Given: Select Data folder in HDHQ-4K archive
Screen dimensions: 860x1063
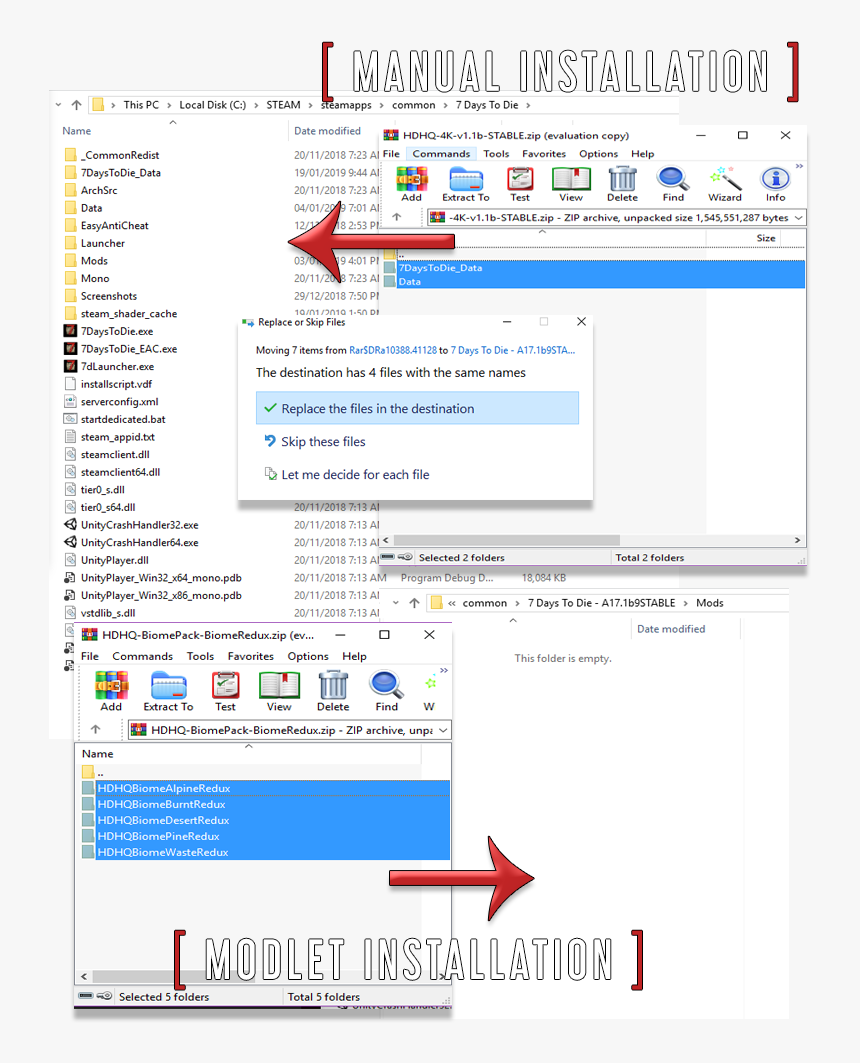Looking at the screenshot, I should point(594,281).
